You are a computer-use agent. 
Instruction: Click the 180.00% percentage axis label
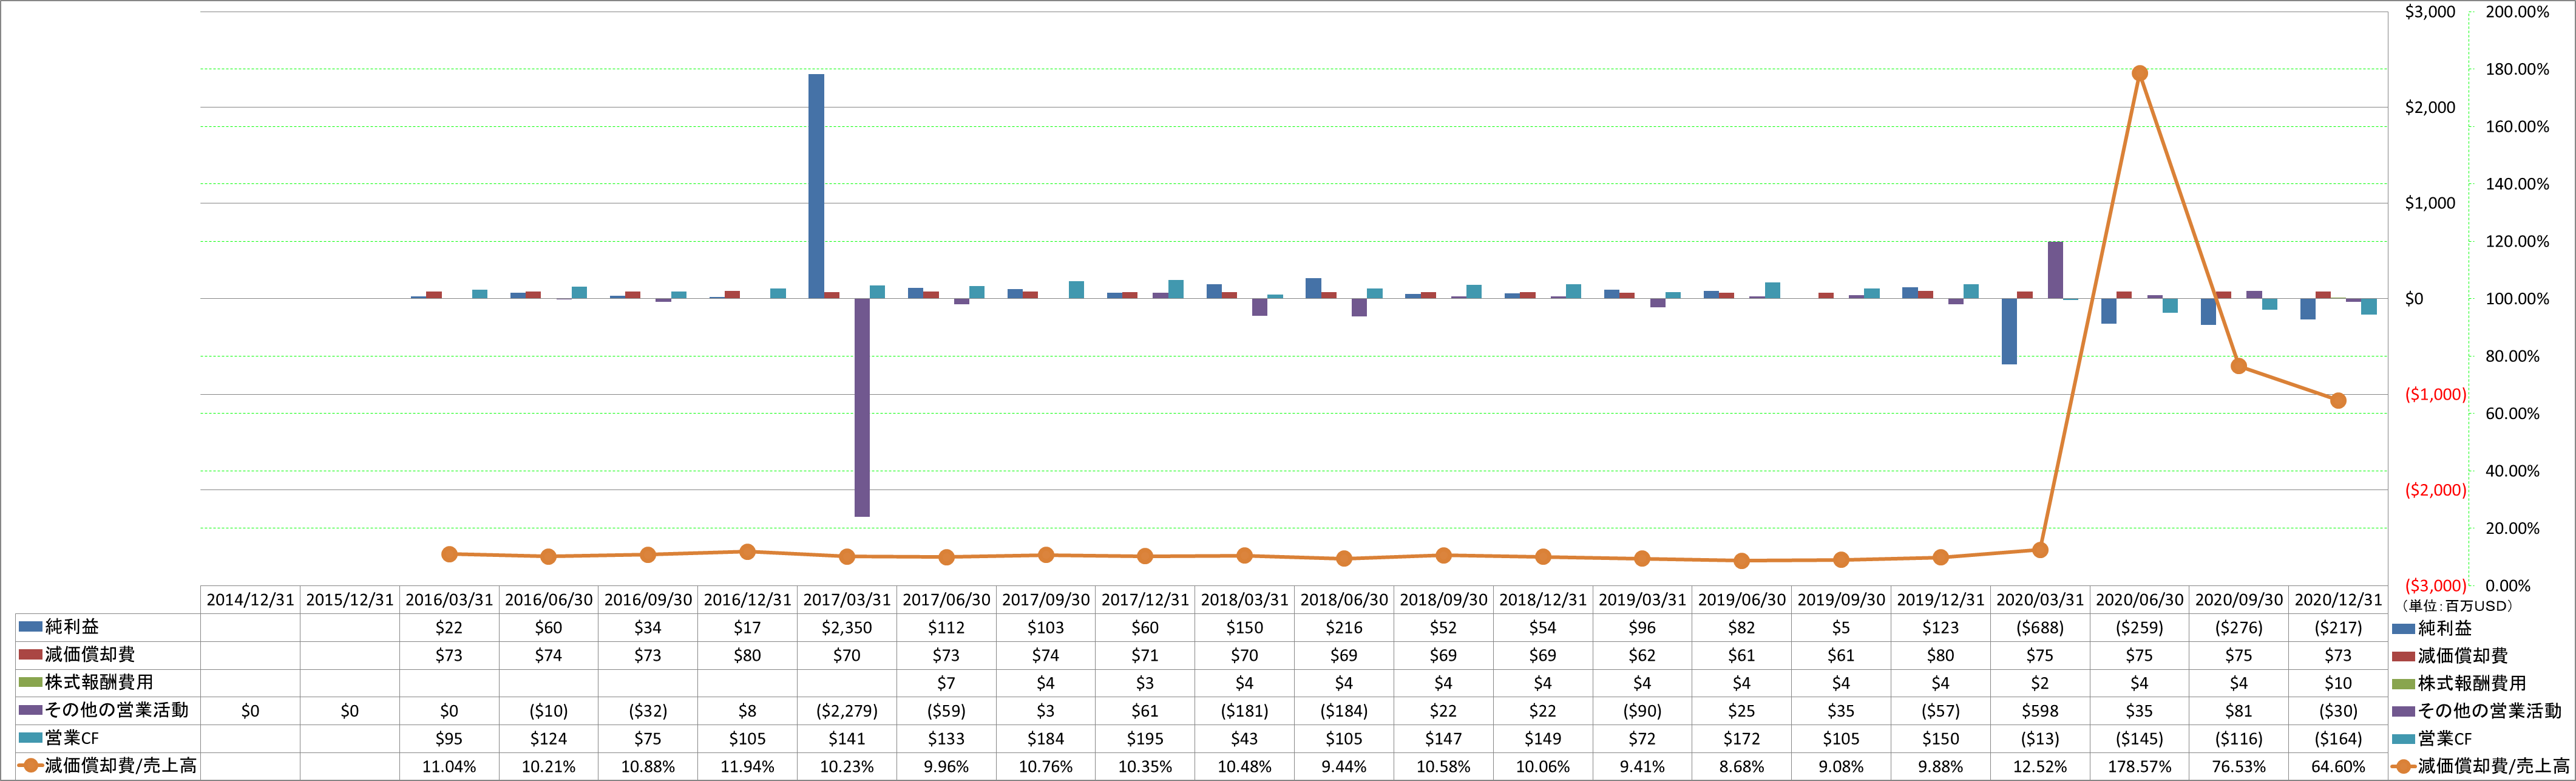point(2517,70)
